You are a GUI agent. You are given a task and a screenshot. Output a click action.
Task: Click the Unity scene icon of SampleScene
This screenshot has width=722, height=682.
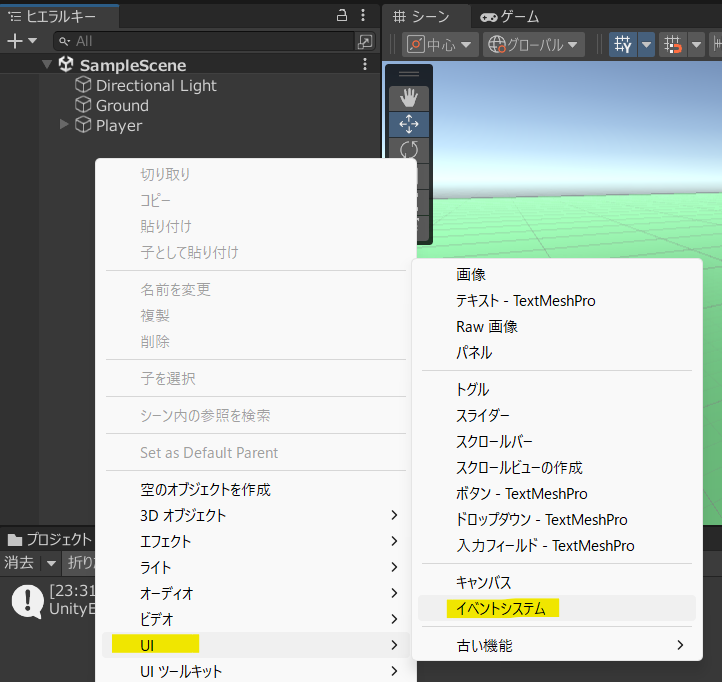pyautogui.click(x=66, y=64)
